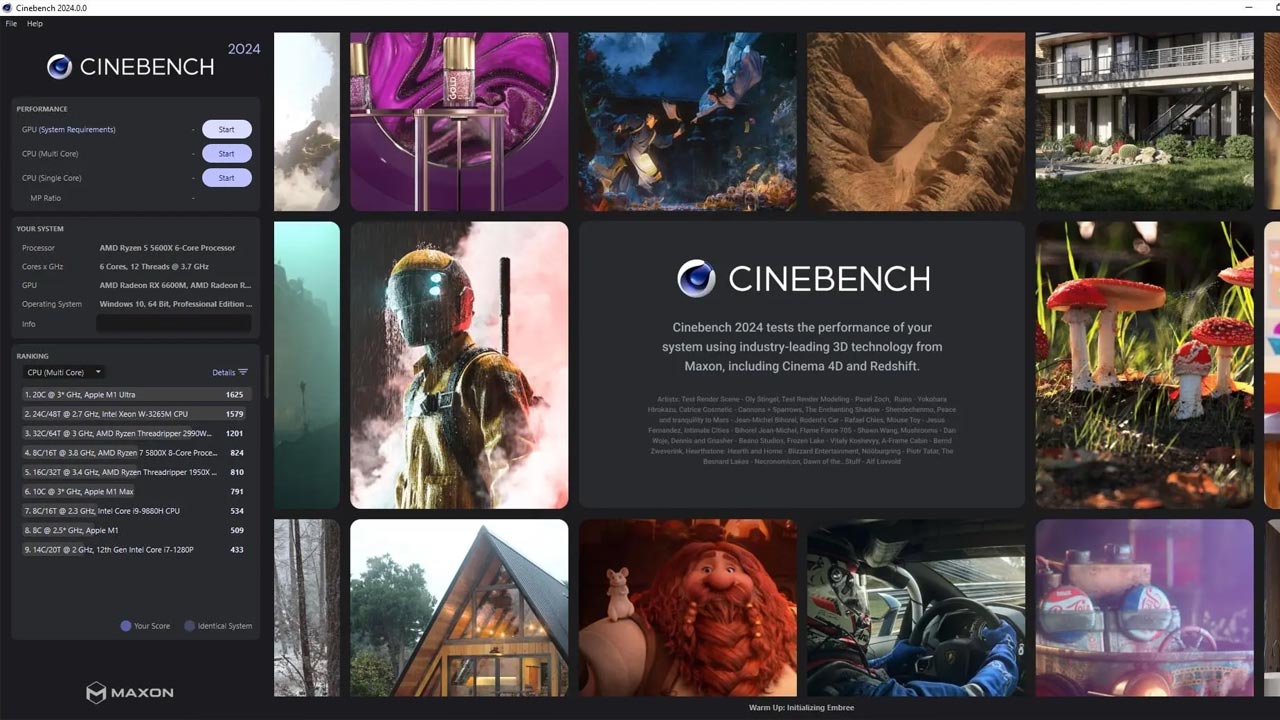Select the 8C Apple M1 ranking row
The width and height of the screenshot is (1280, 720).
coord(135,530)
